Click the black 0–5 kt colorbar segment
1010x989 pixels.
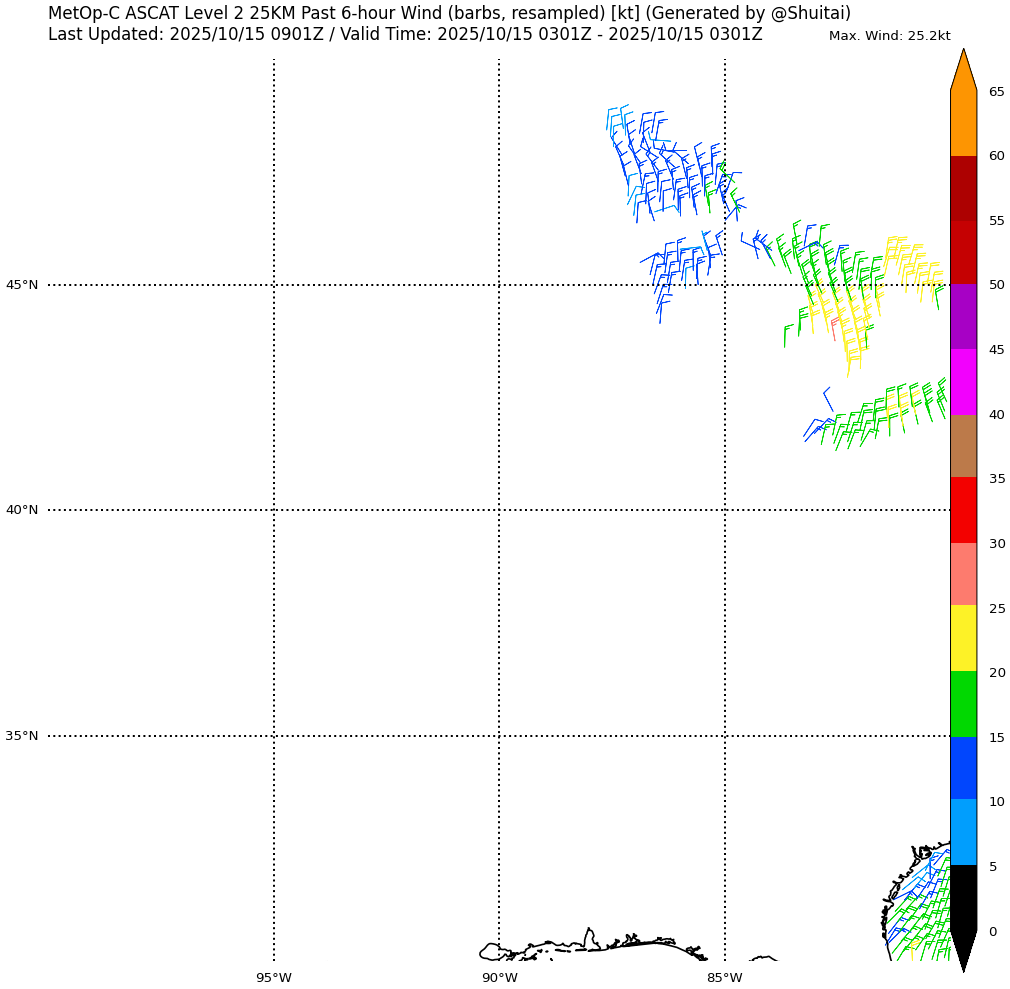coord(963,898)
